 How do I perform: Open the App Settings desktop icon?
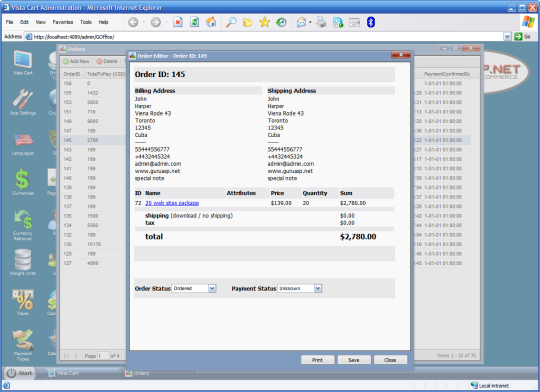(23, 102)
